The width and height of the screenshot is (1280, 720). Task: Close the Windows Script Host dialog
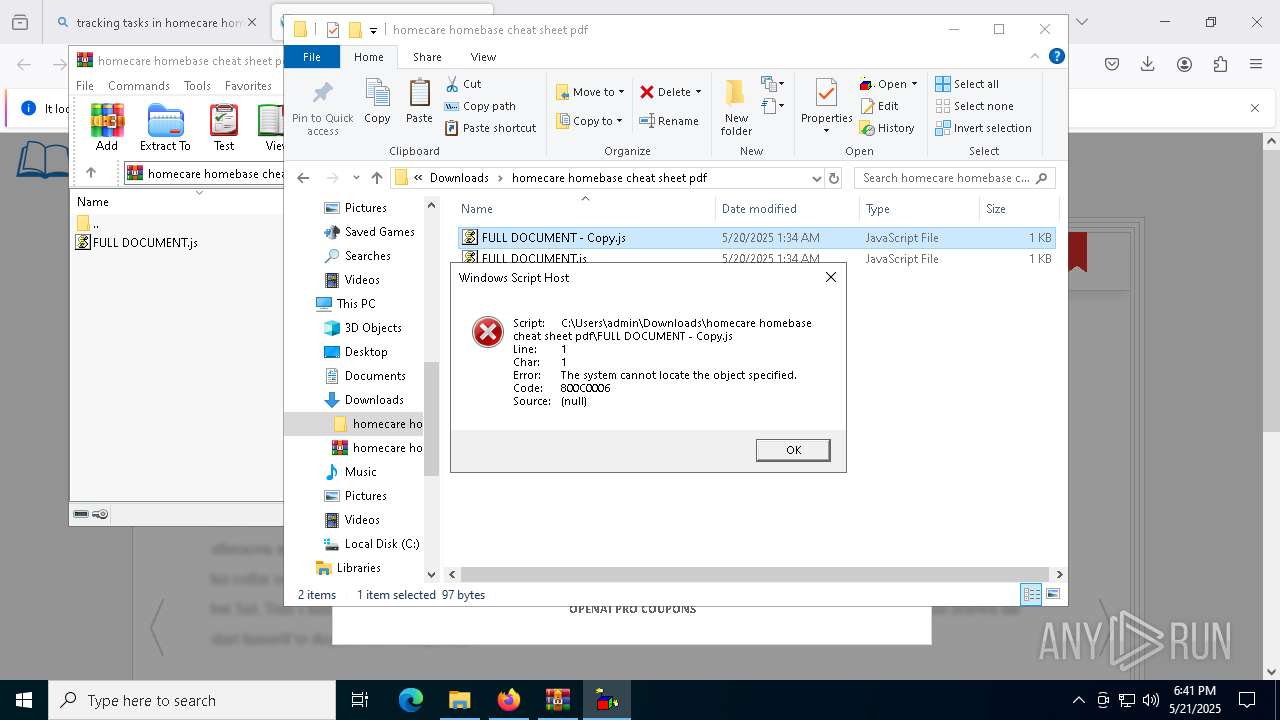[x=830, y=277]
